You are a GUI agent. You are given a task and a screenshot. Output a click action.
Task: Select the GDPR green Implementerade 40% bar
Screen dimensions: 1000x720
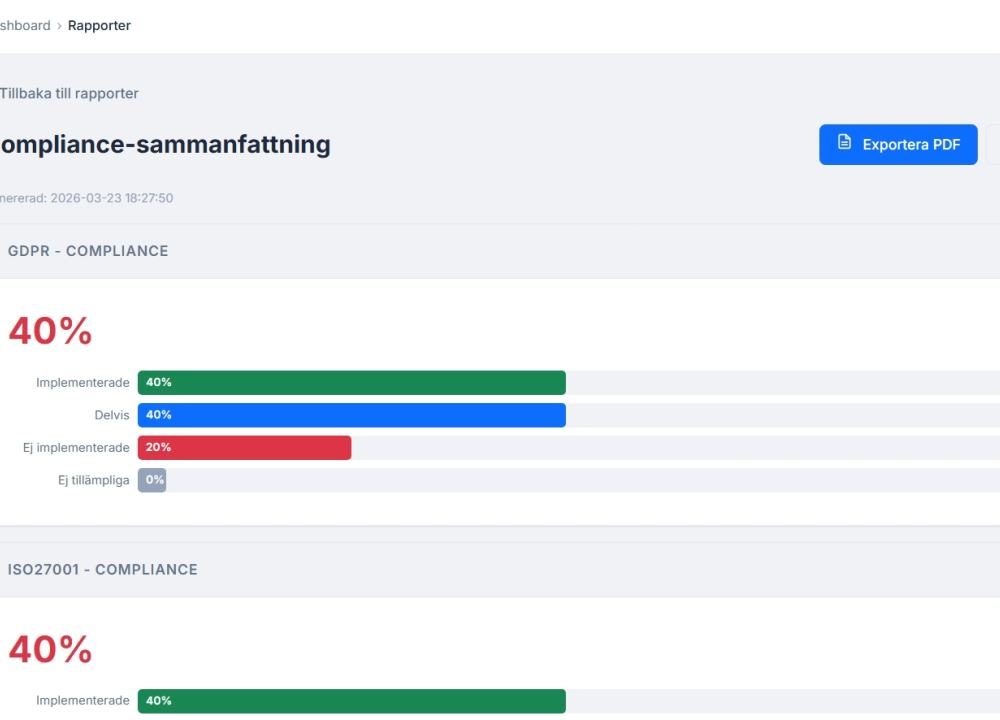(x=351, y=382)
